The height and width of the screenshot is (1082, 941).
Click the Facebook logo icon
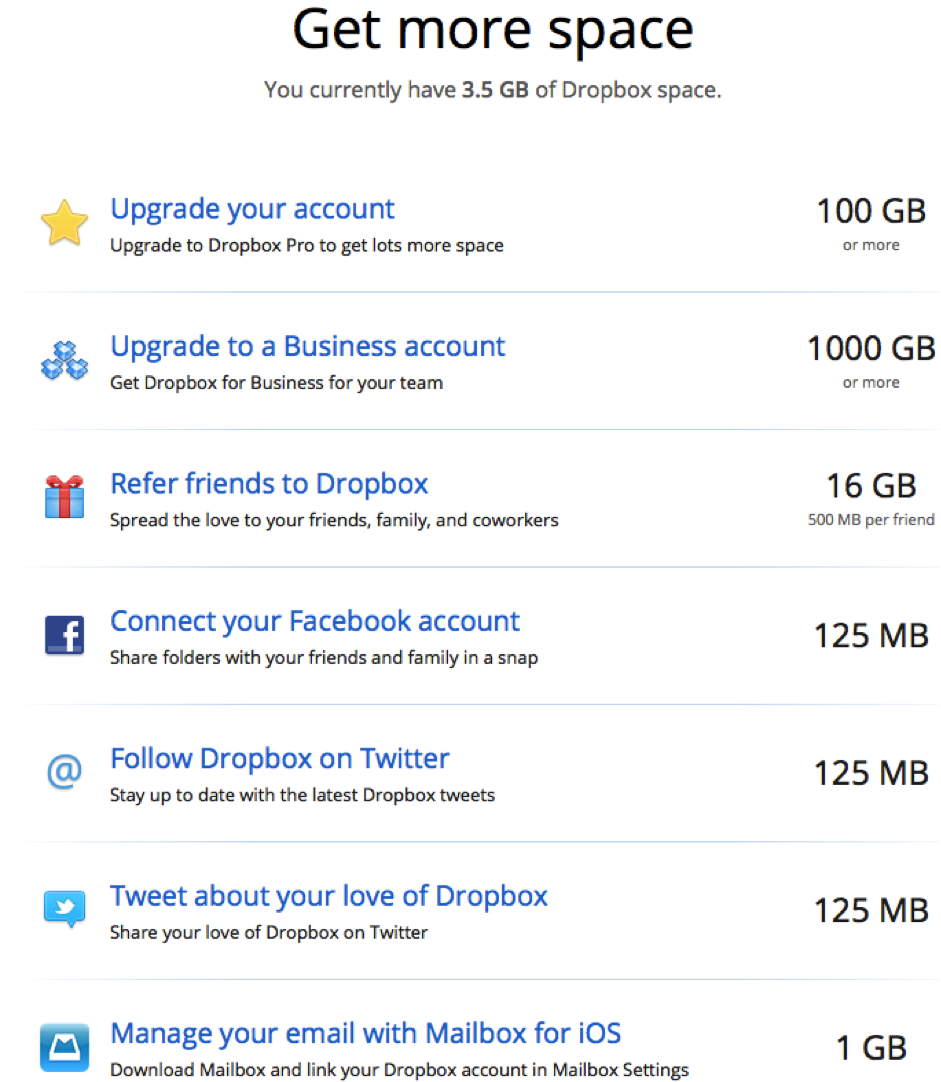[x=64, y=634]
